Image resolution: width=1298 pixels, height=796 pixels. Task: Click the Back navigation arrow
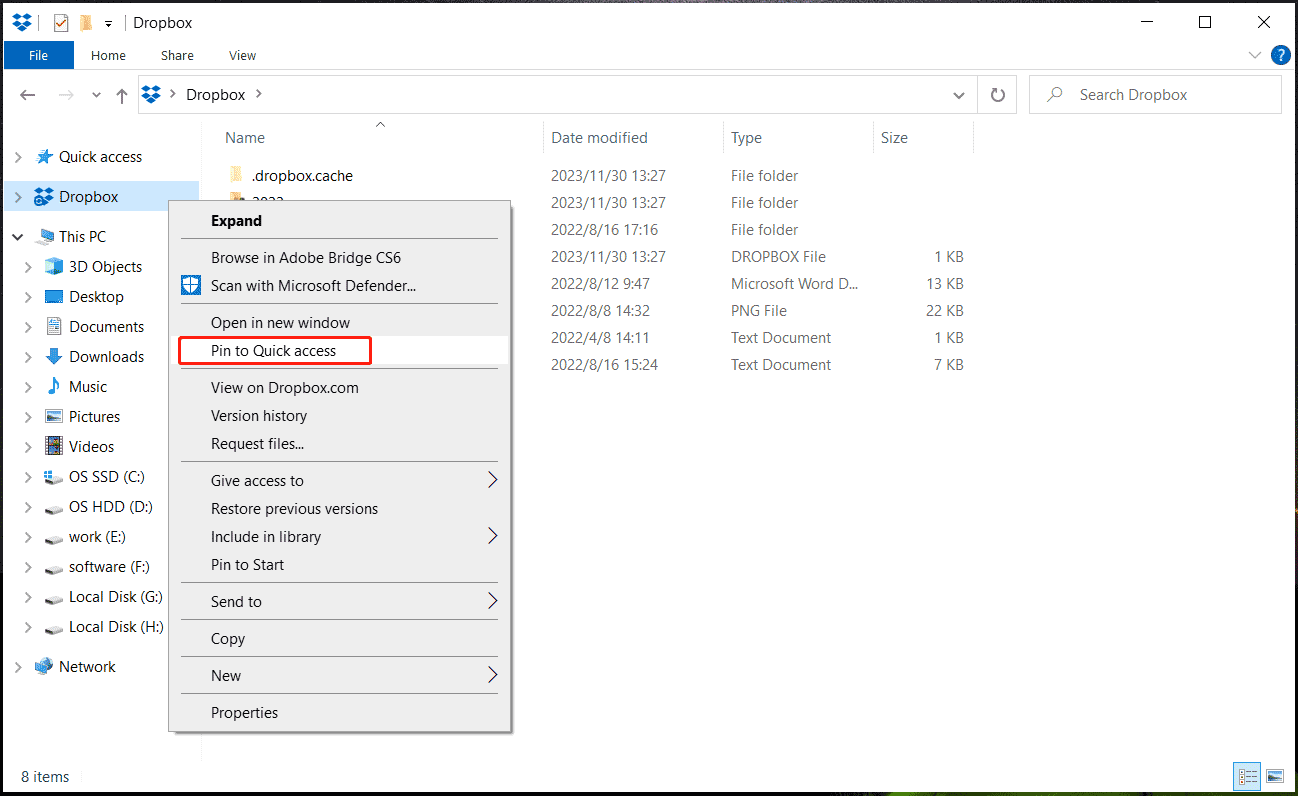pyautogui.click(x=28, y=95)
